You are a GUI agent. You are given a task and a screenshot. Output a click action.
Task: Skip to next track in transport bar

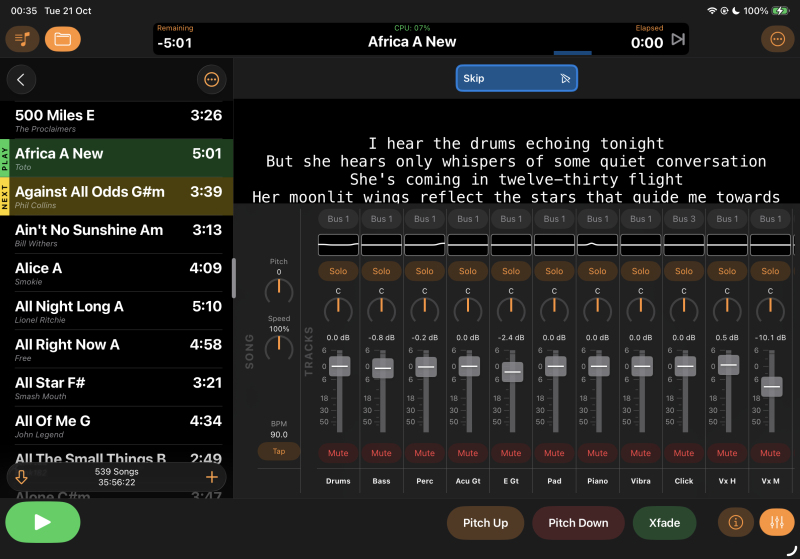point(678,40)
